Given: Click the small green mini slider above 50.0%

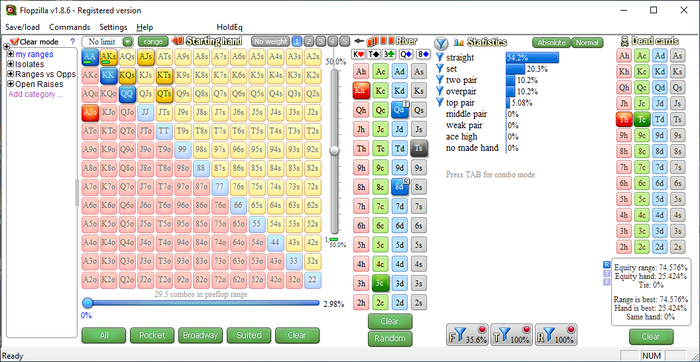Looking at the screenshot, I should click(x=333, y=240).
